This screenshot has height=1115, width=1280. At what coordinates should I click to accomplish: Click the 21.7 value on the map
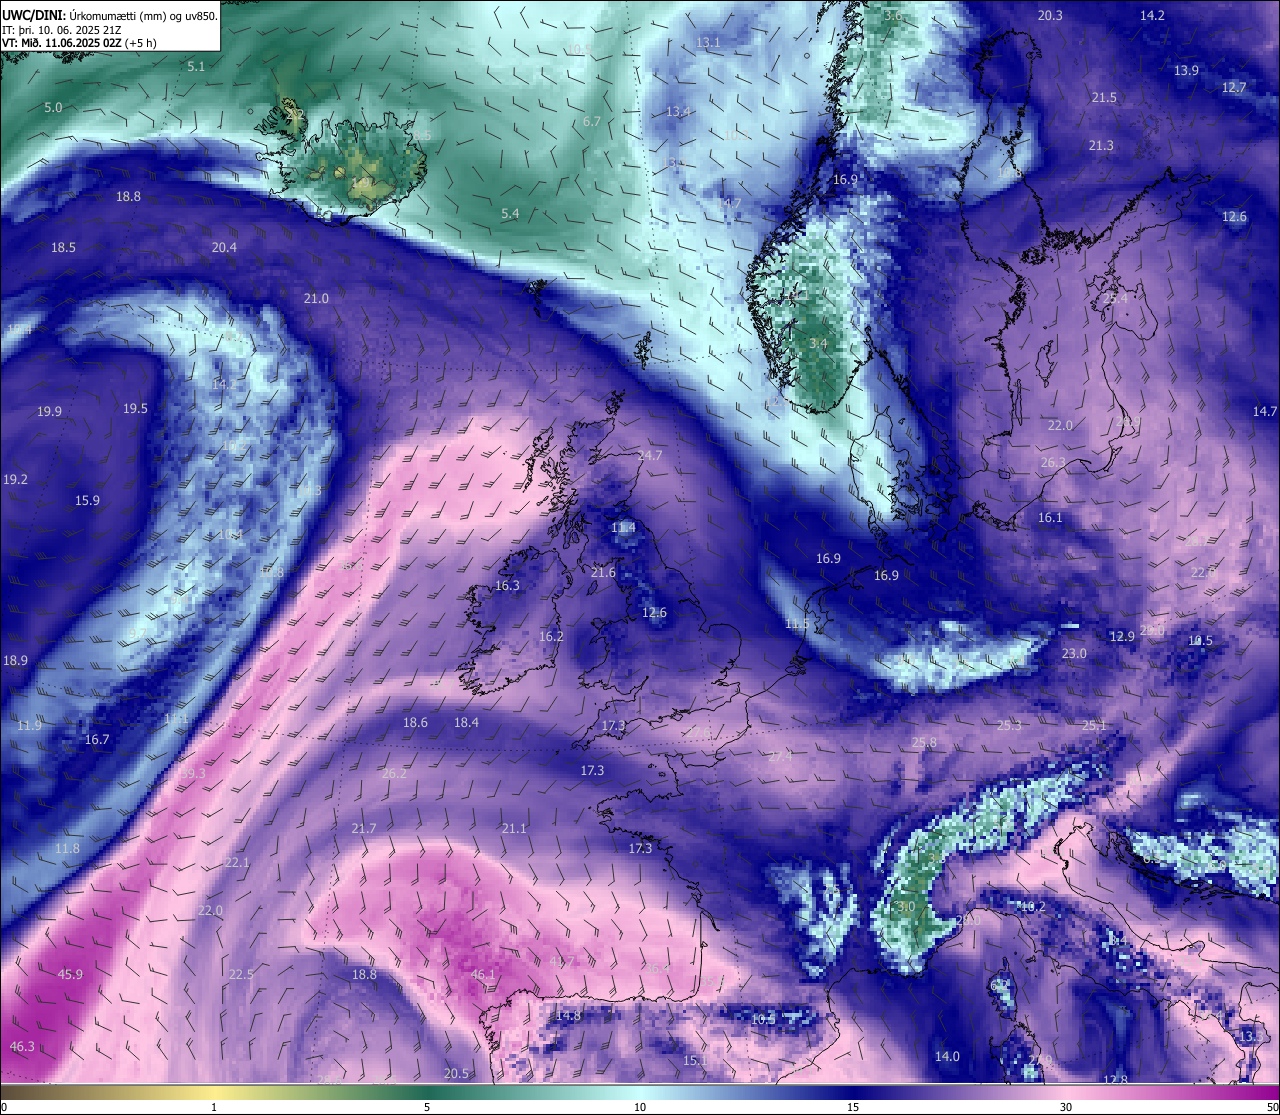[364, 829]
